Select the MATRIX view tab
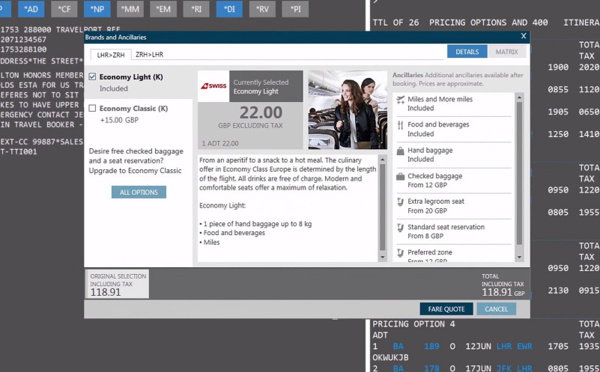The image size is (600, 372). click(x=507, y=52)
